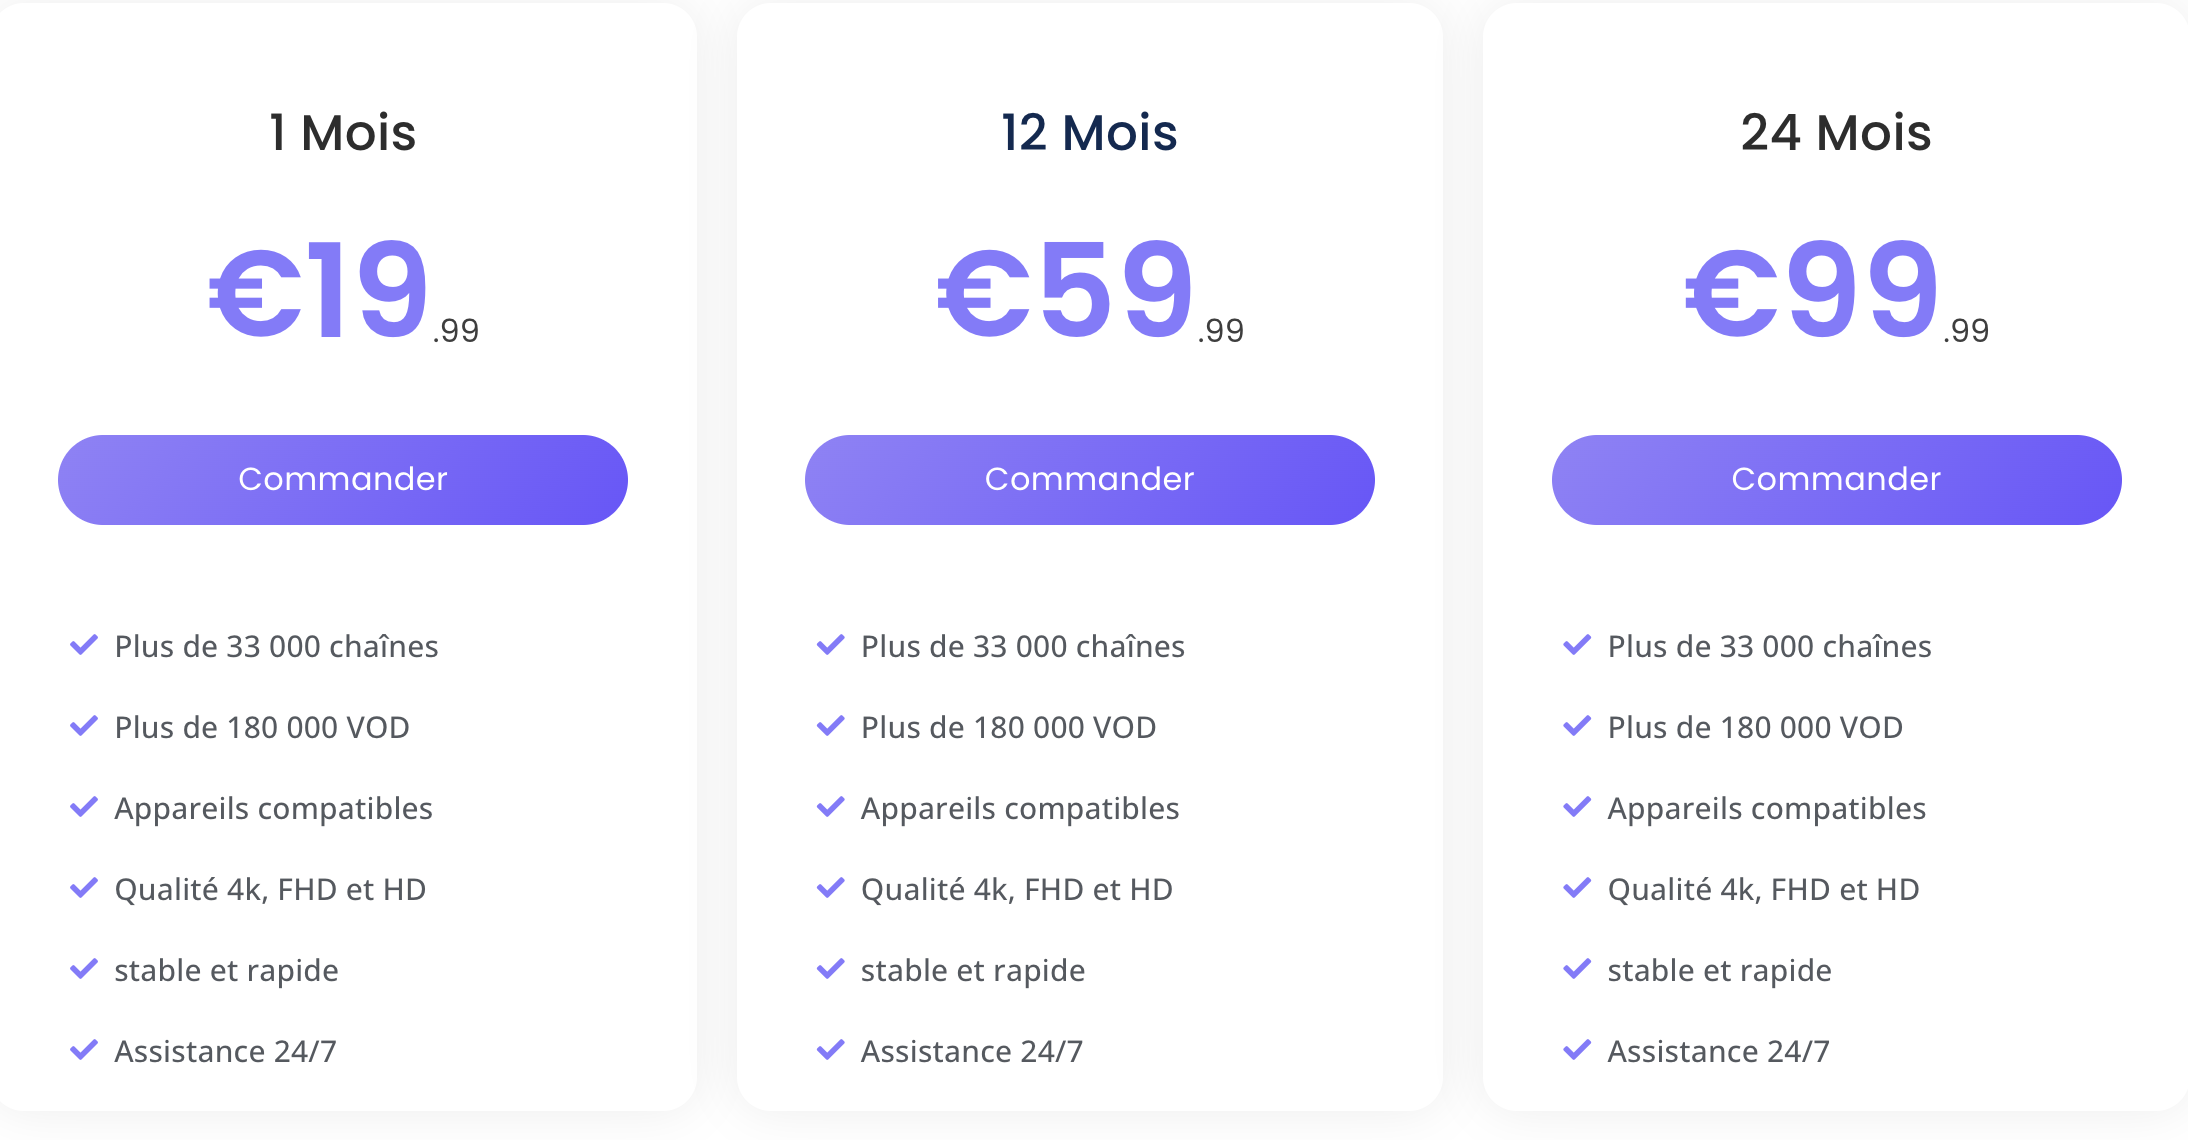
Task: Click the €19.99 price
Action: pos(342,291)
